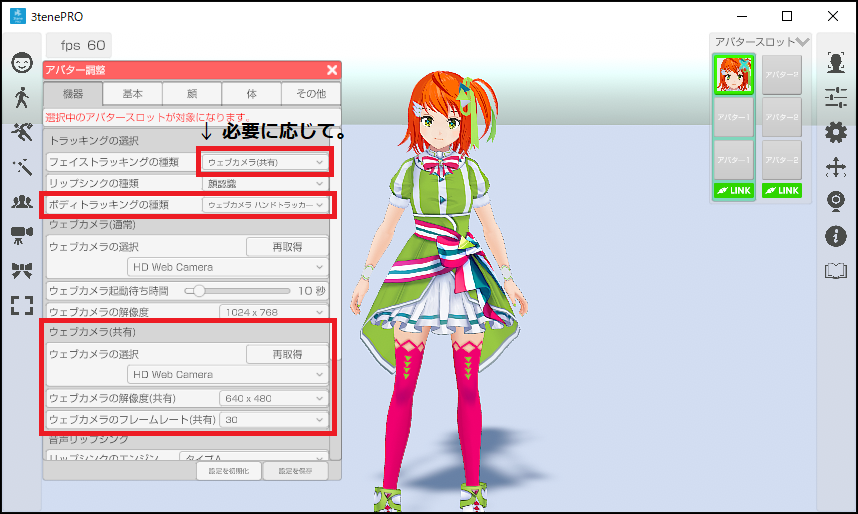Viewport: 858px width, 514px height.
Task: Open the ウェブカメラ(通常) HD Web Camera dropdown
Action: (228, 267)
